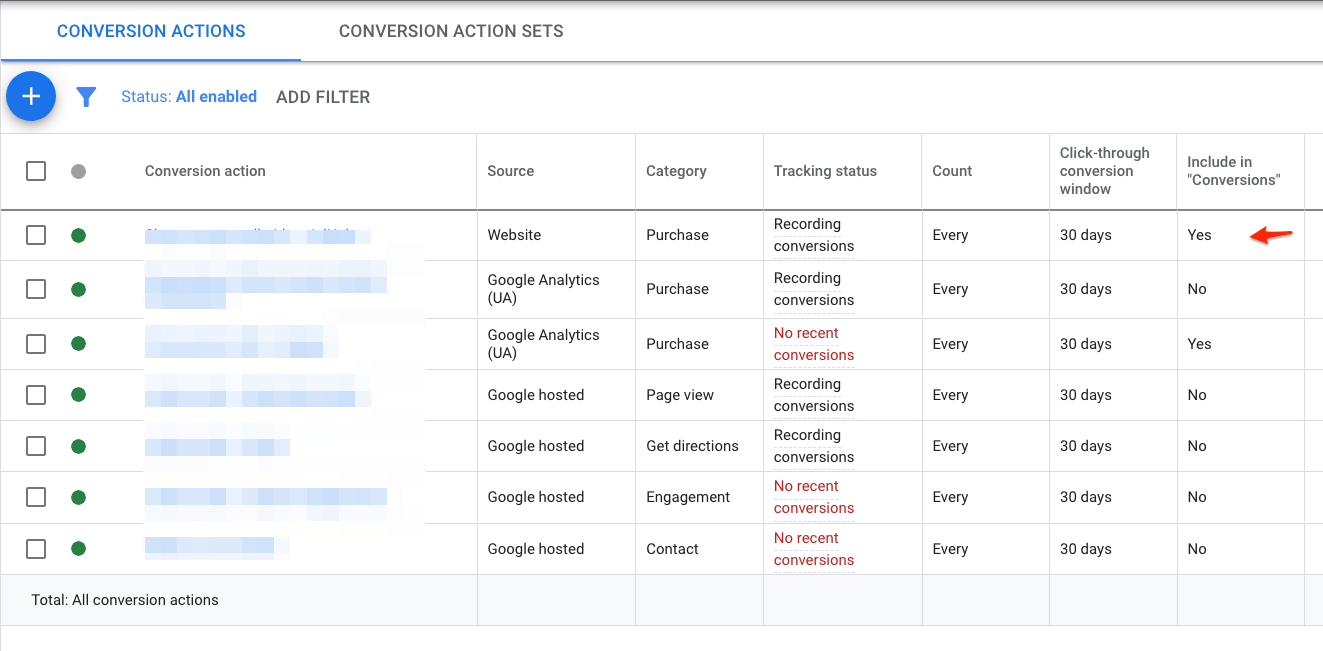The height and width of the screenshot is (651, 1323).
Task: Click Yes in the Website row
Action: pyautogui.click(x=1199, y=235)
